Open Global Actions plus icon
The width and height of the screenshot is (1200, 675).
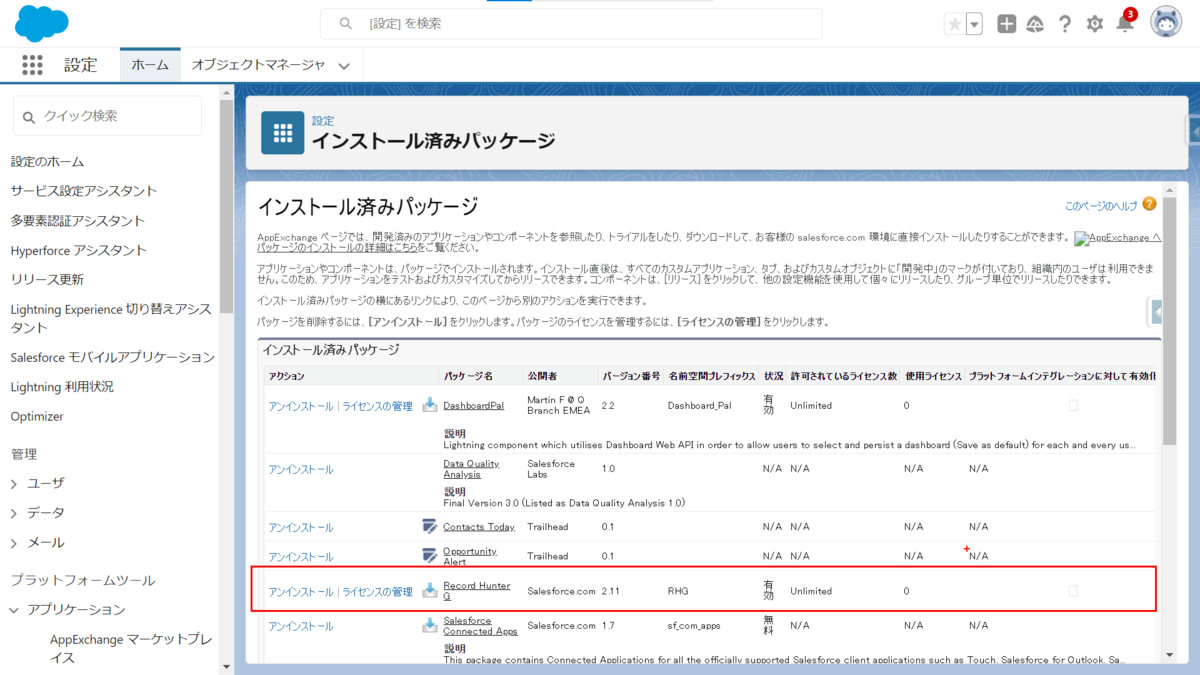1006,24
